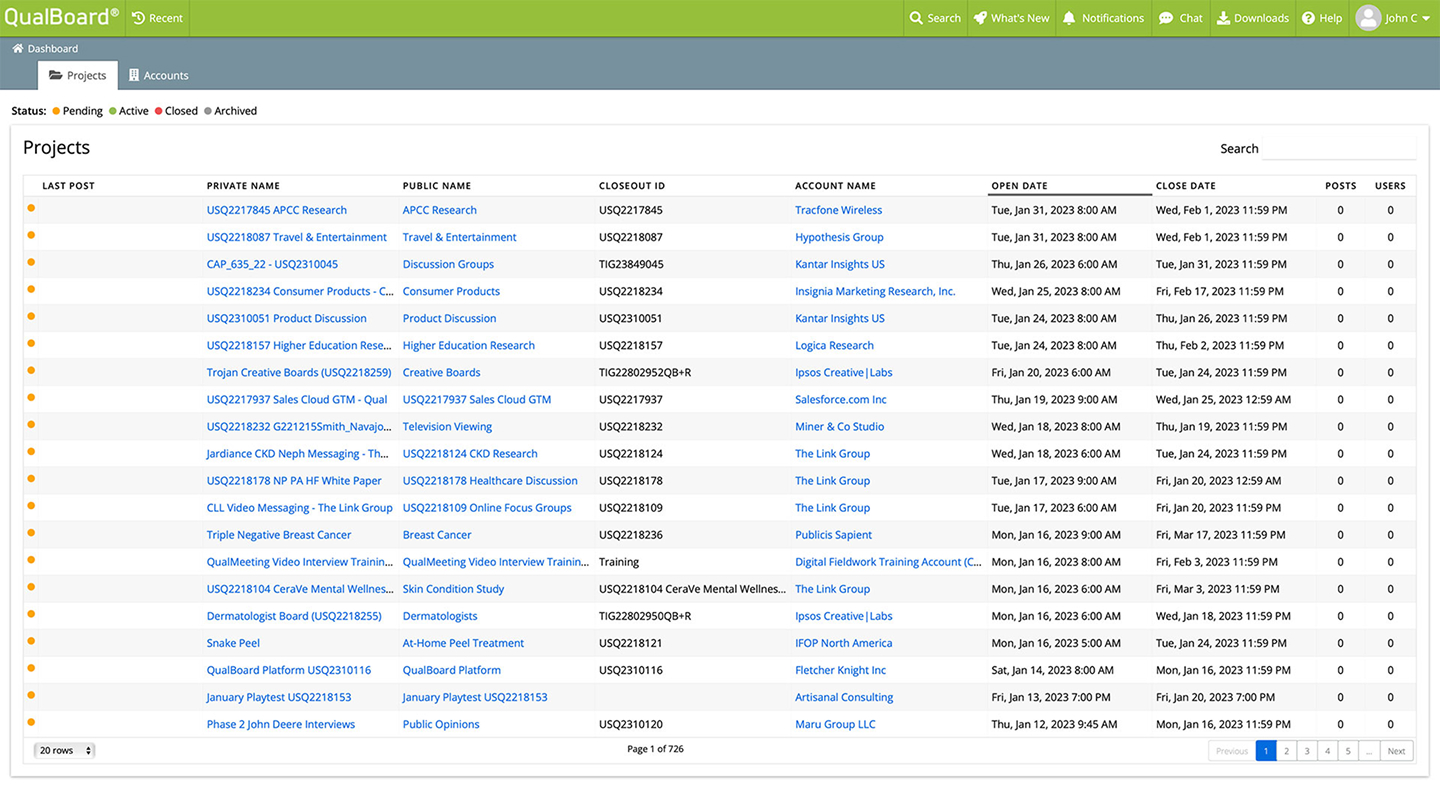
Task: Click the Previous page button
Action: tap(1232, 751)
